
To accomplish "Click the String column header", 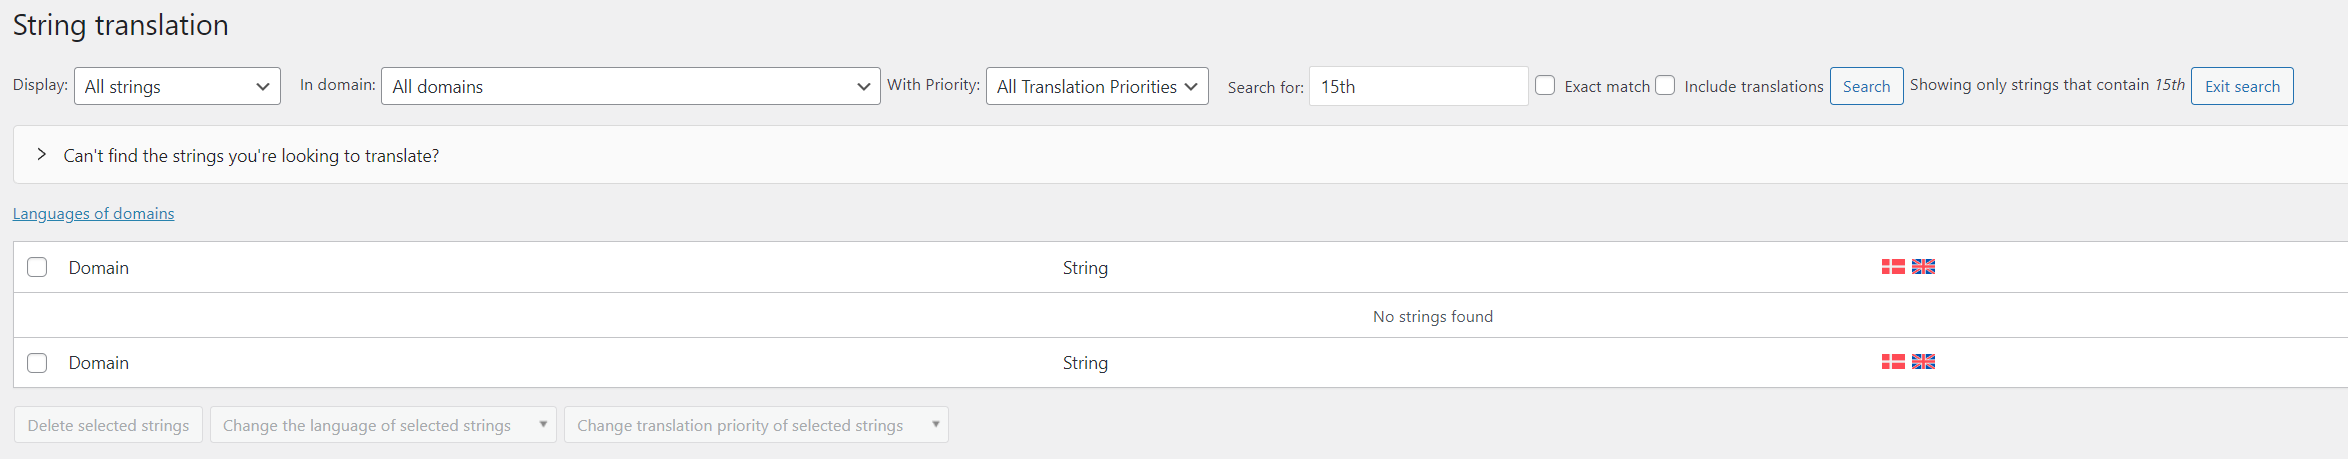I will pyautogui.click(x=1085, y=268).
